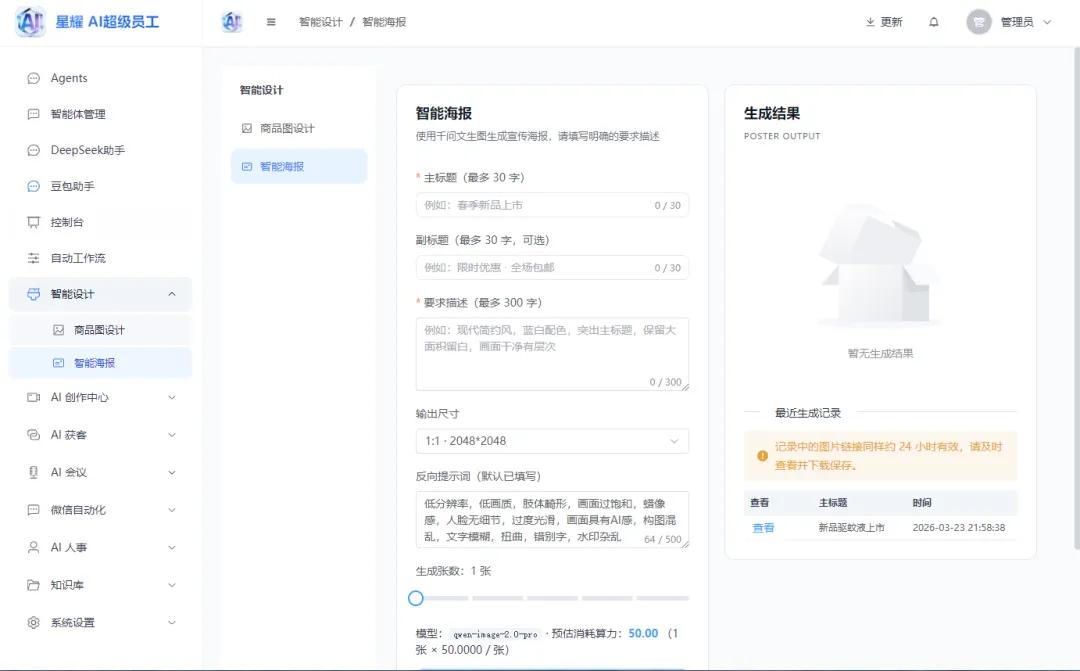Open the 查看 link in generation records

(762, 527)
